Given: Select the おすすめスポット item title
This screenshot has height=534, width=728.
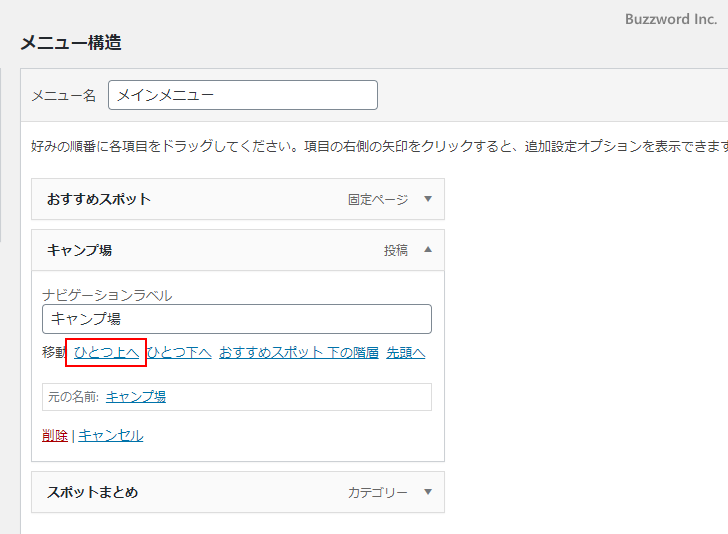Looking at the screenshot, I should tap(99, 199).
